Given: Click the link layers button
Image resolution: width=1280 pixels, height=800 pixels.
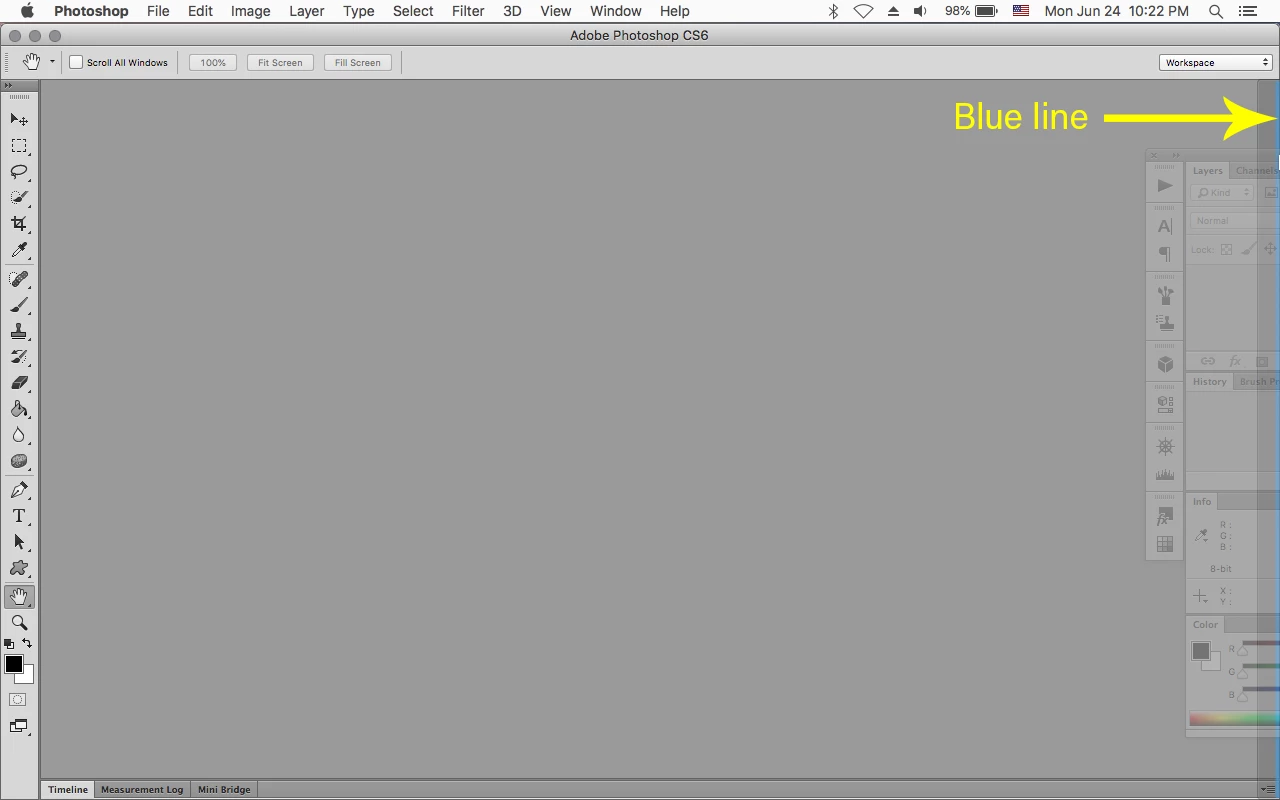Looking at the screenshot, I should click(1208, 361).
